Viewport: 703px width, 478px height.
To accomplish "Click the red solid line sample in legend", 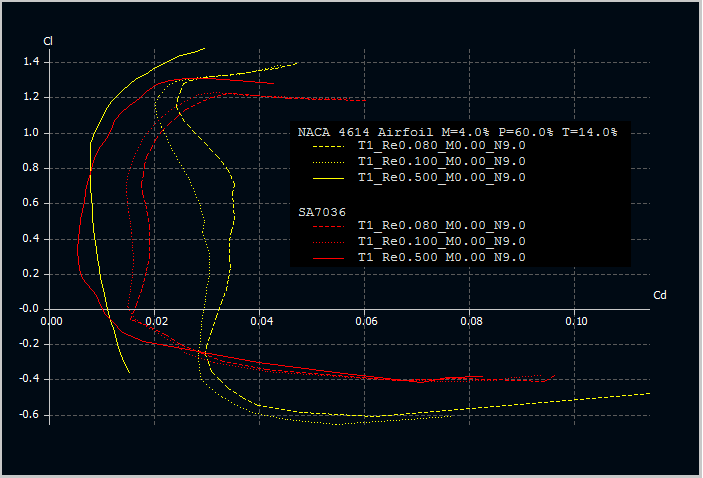I will (x=329, y=258).
